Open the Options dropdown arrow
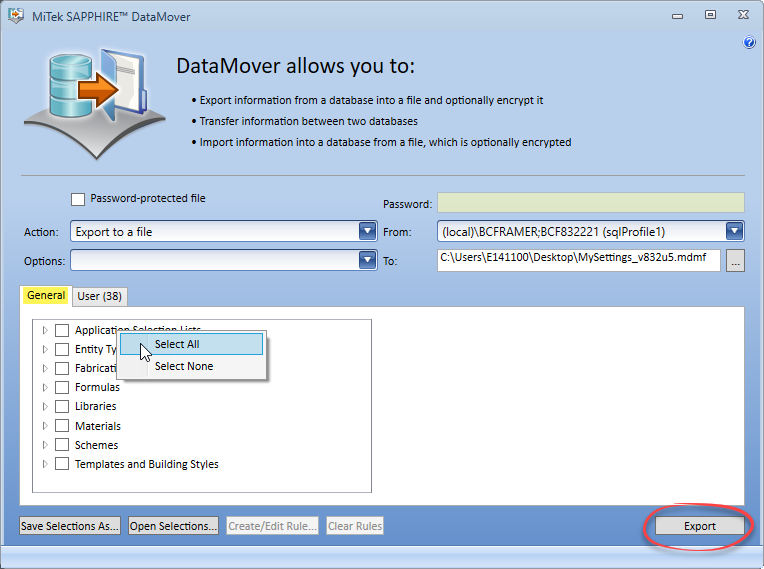The width and height of the screenshot is (764, 569). (367, 260)
